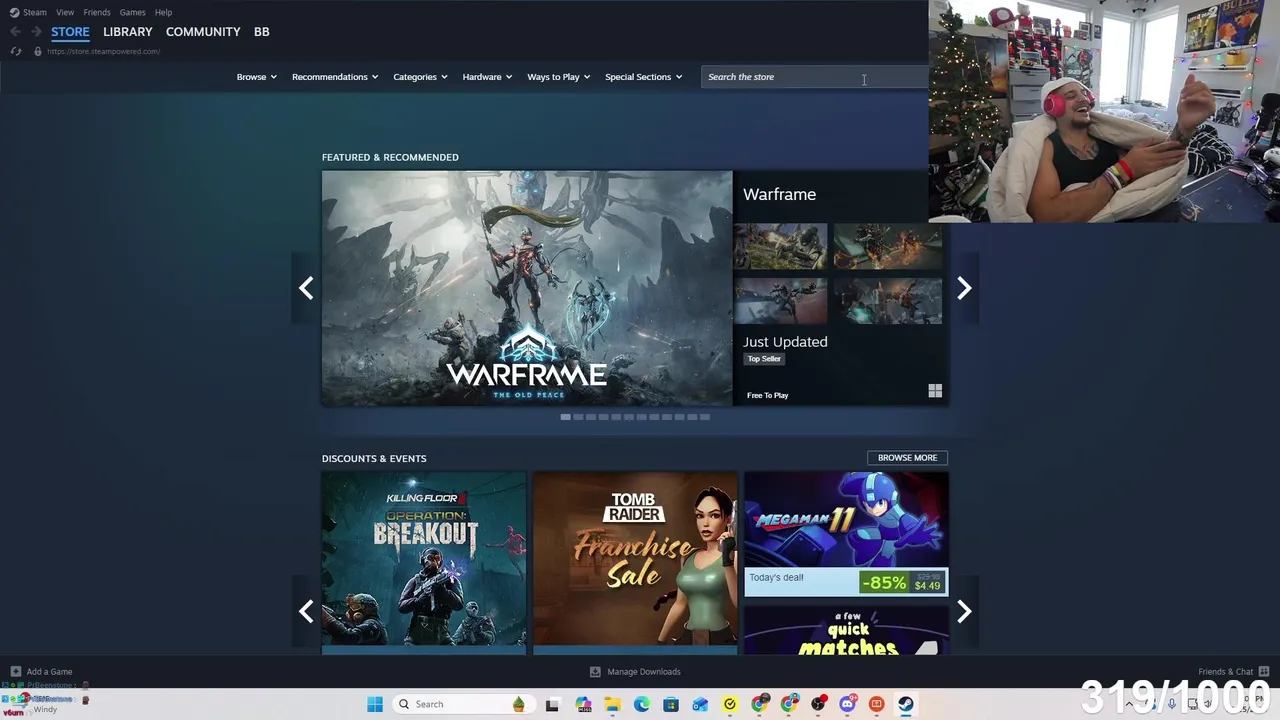This screenshot has height=720, width=1280.
Task: Open OBS Studio icon on the taskbar
Action: [x=818, y=704]
